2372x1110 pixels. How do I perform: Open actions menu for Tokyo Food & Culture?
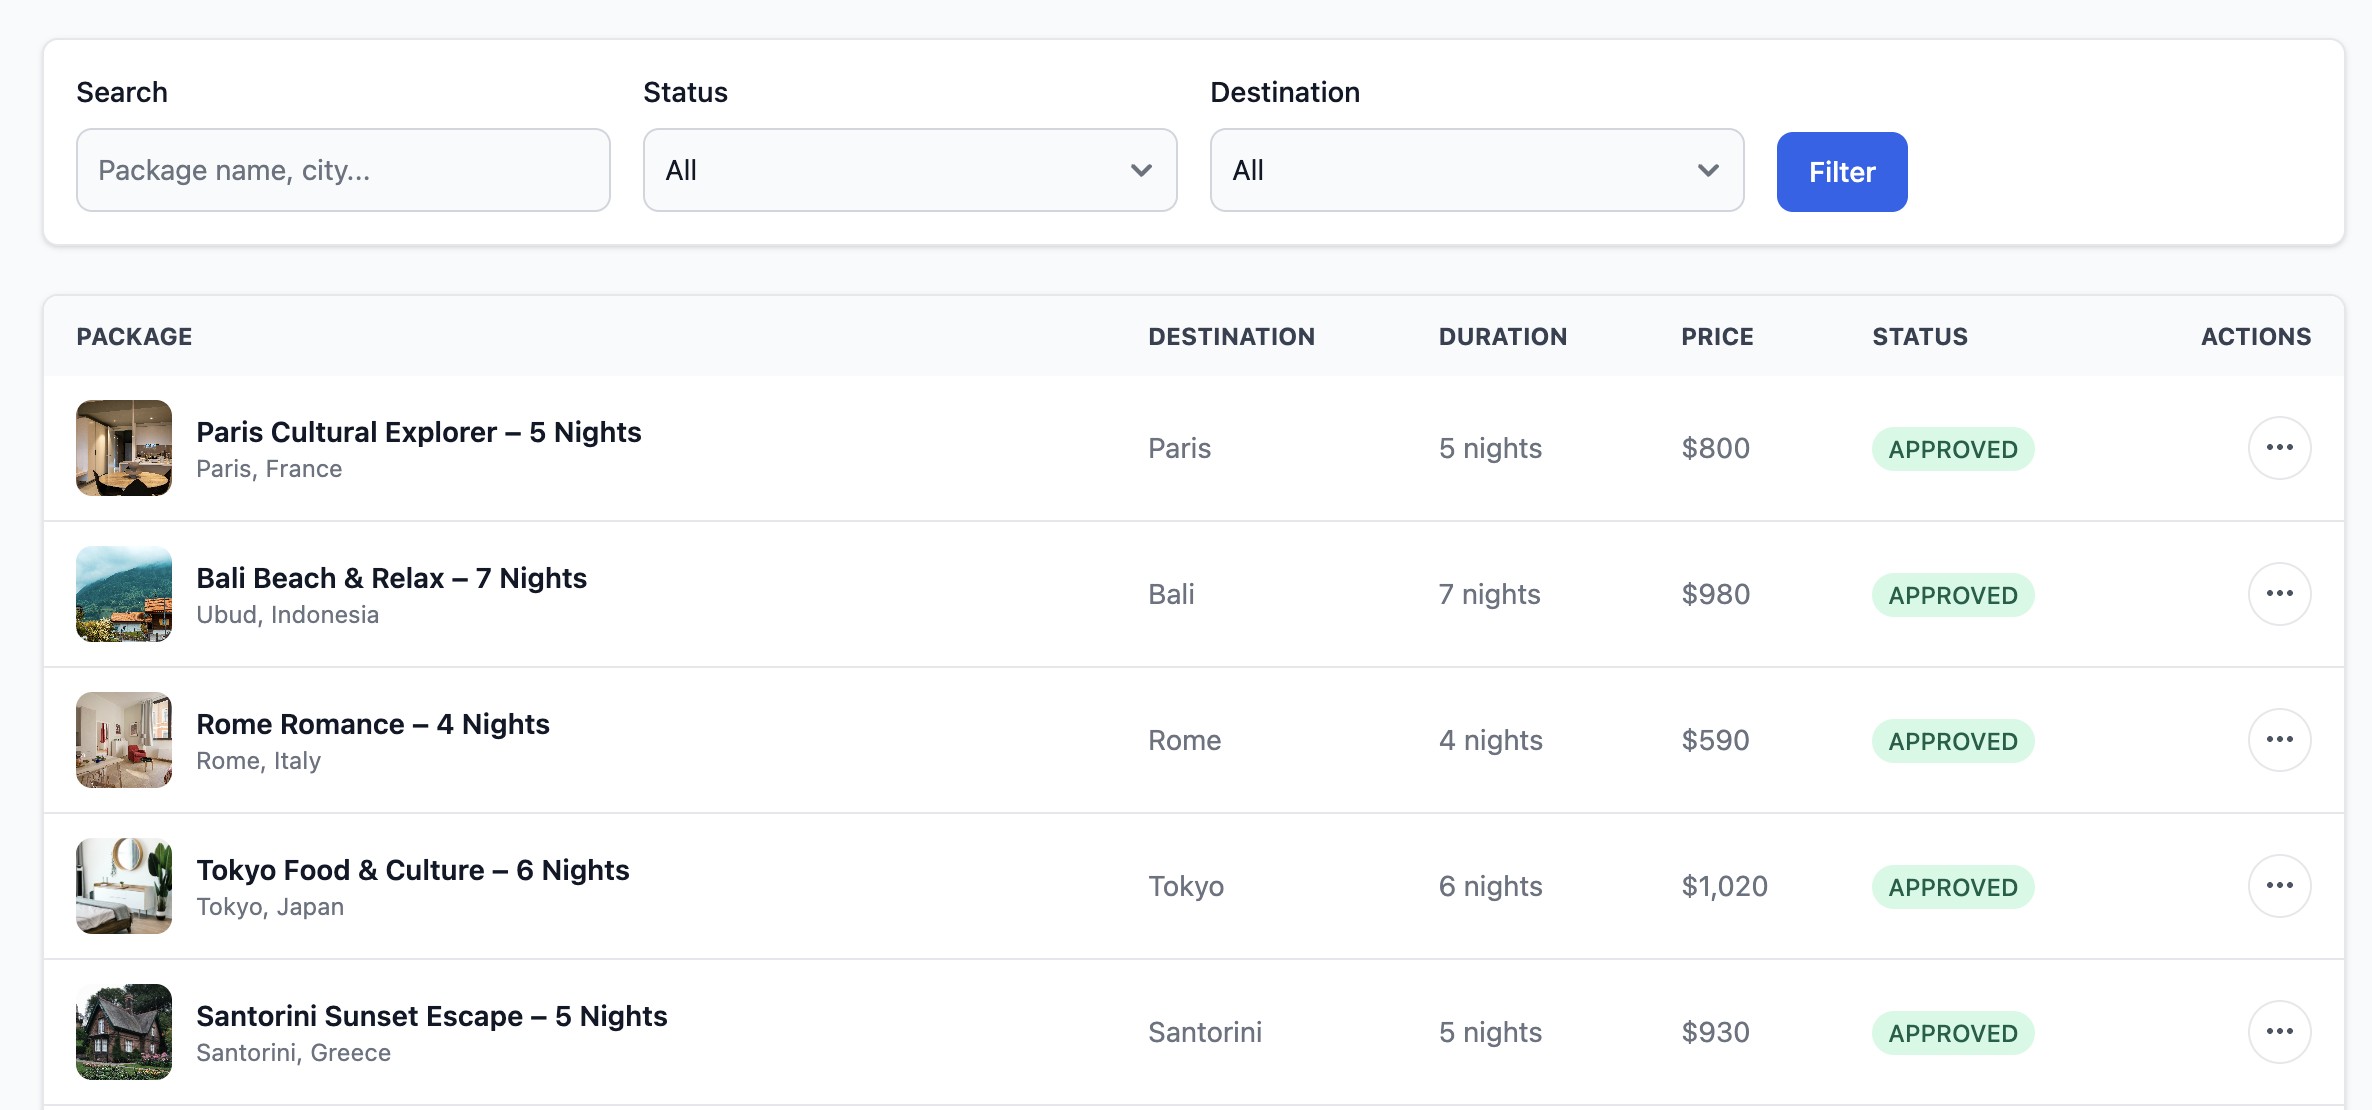pyautogui.click(x=2279, y=886)
